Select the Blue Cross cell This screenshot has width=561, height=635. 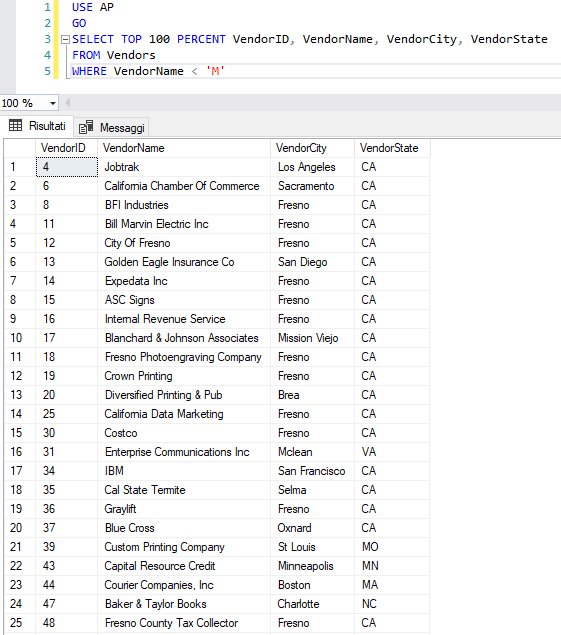(x=184, y=528)
